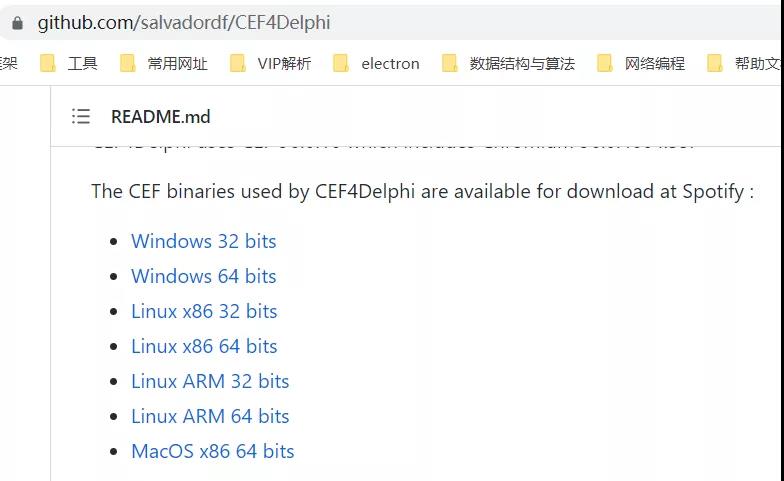Click the lock icon in address bar

(x=17, y=23)
